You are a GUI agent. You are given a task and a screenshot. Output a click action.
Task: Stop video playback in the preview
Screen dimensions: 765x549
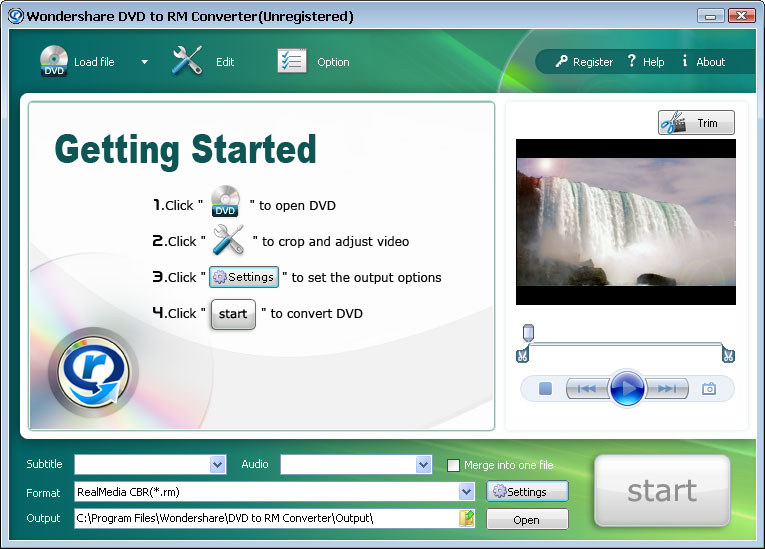pos(545,389)
